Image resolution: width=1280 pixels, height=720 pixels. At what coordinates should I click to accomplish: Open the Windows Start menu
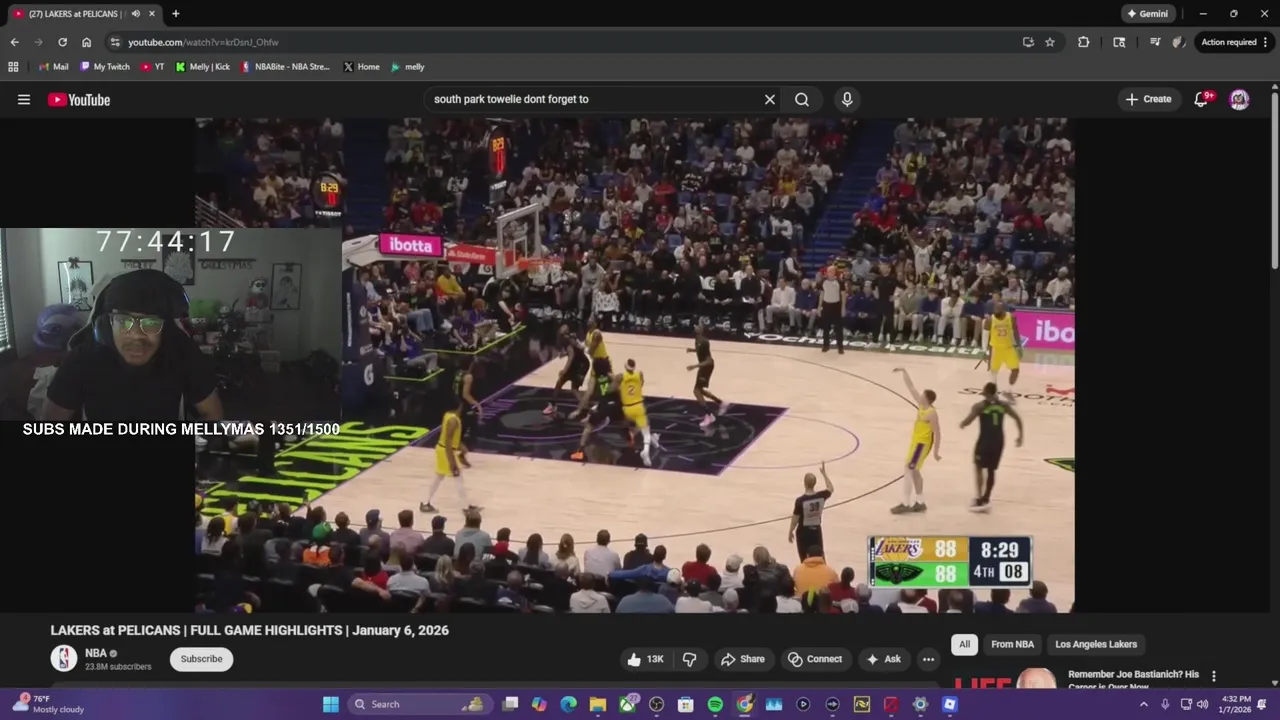coord(330,704)
